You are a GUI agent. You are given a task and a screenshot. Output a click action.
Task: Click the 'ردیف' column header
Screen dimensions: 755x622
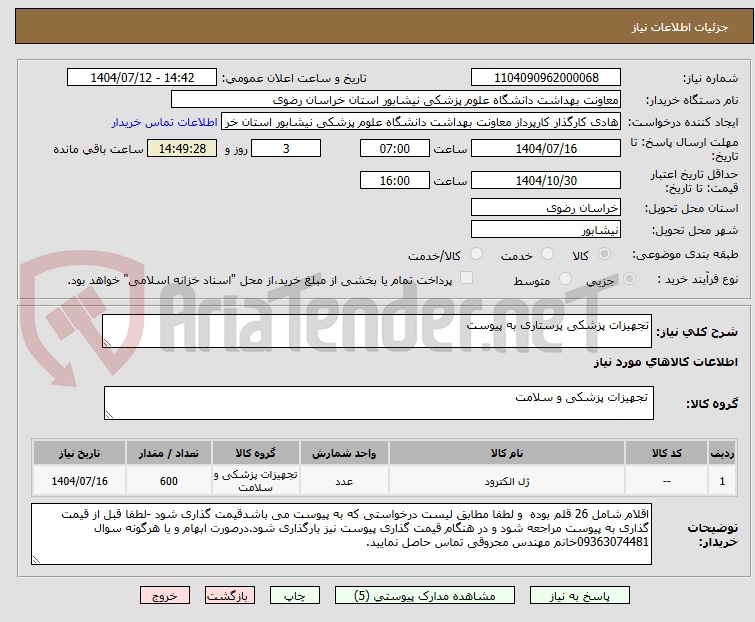(722, 453)
